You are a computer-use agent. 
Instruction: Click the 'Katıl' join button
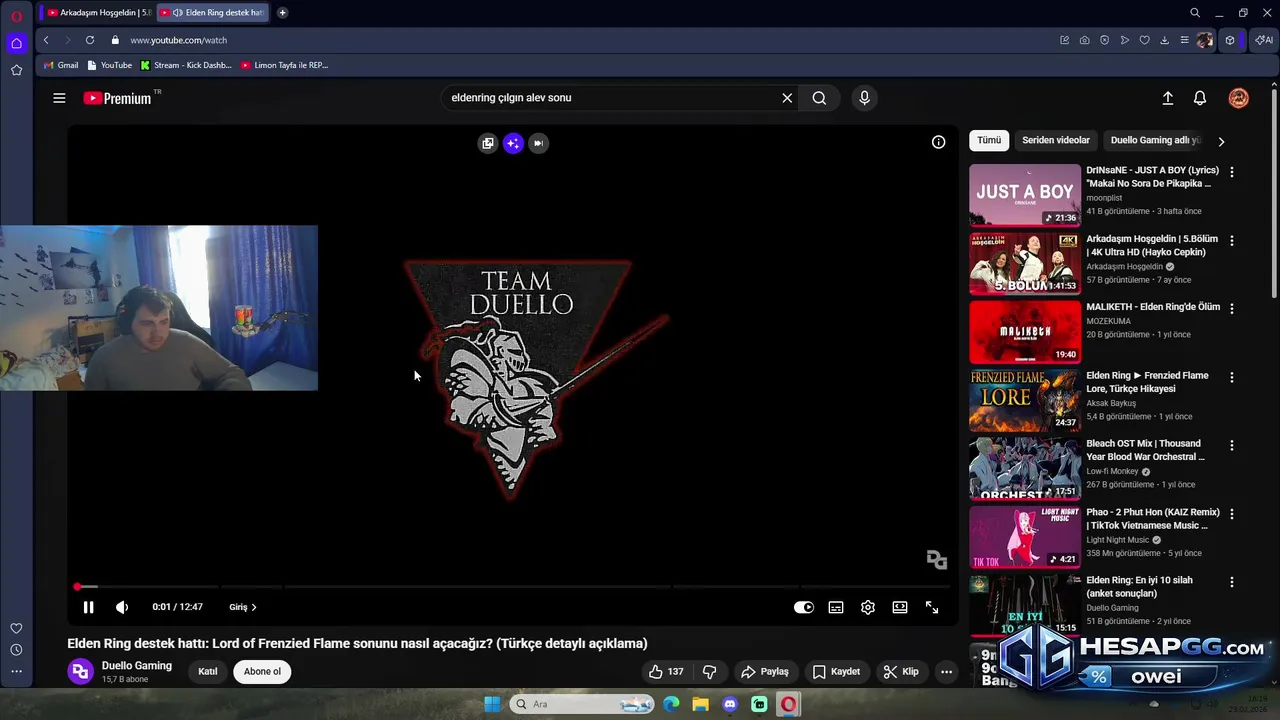point(208,672)
